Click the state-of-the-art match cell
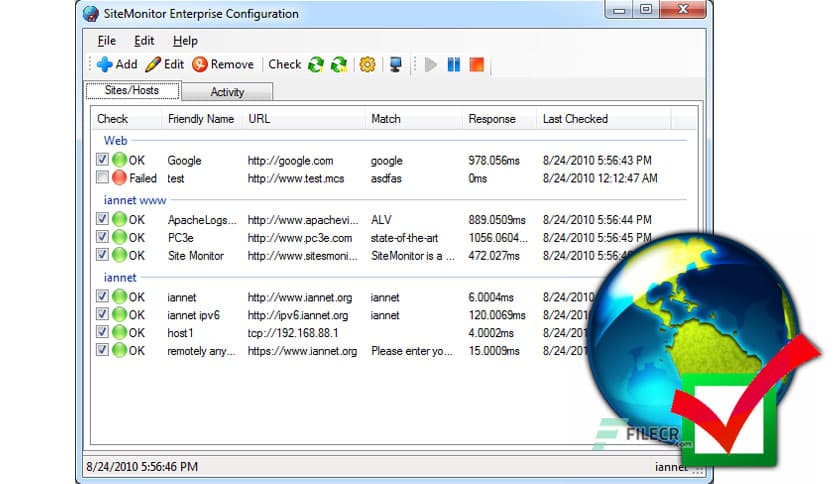The image size is (836, 484). coord(404,238)
